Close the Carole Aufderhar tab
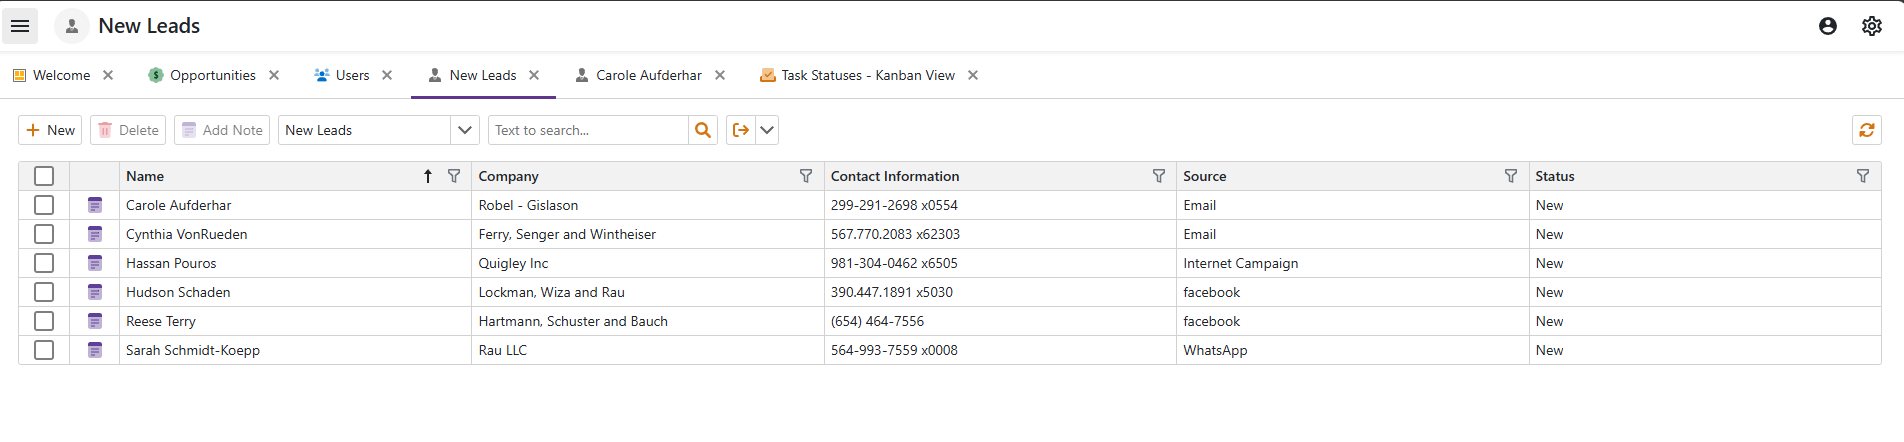Viewport: 1904px width, 442px height. [x=720, y=75]
